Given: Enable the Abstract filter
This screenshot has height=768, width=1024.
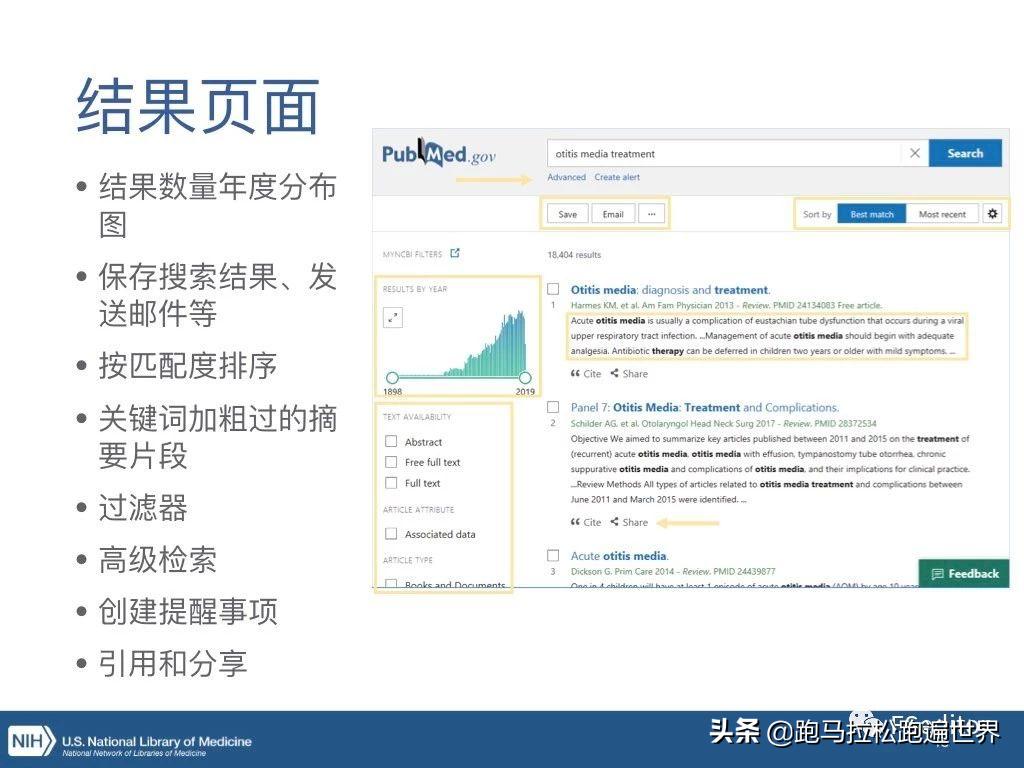Looking at the screenshot, I should pos(391,440).
